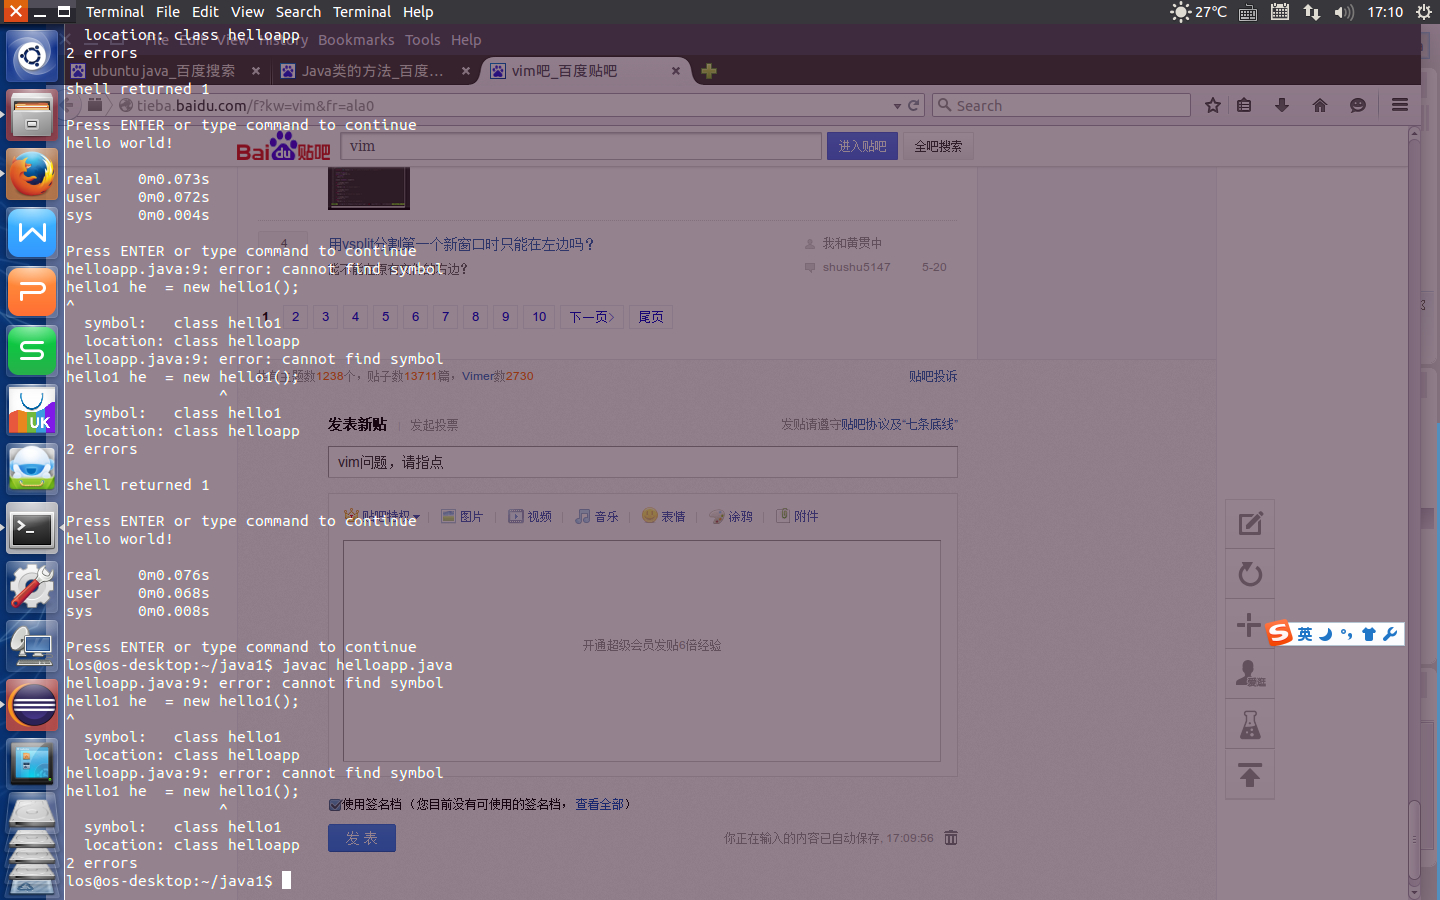Open System Settings wrench-and-gear launcher icon
This screenshot has width=1440, height=900.
(32, 587)
